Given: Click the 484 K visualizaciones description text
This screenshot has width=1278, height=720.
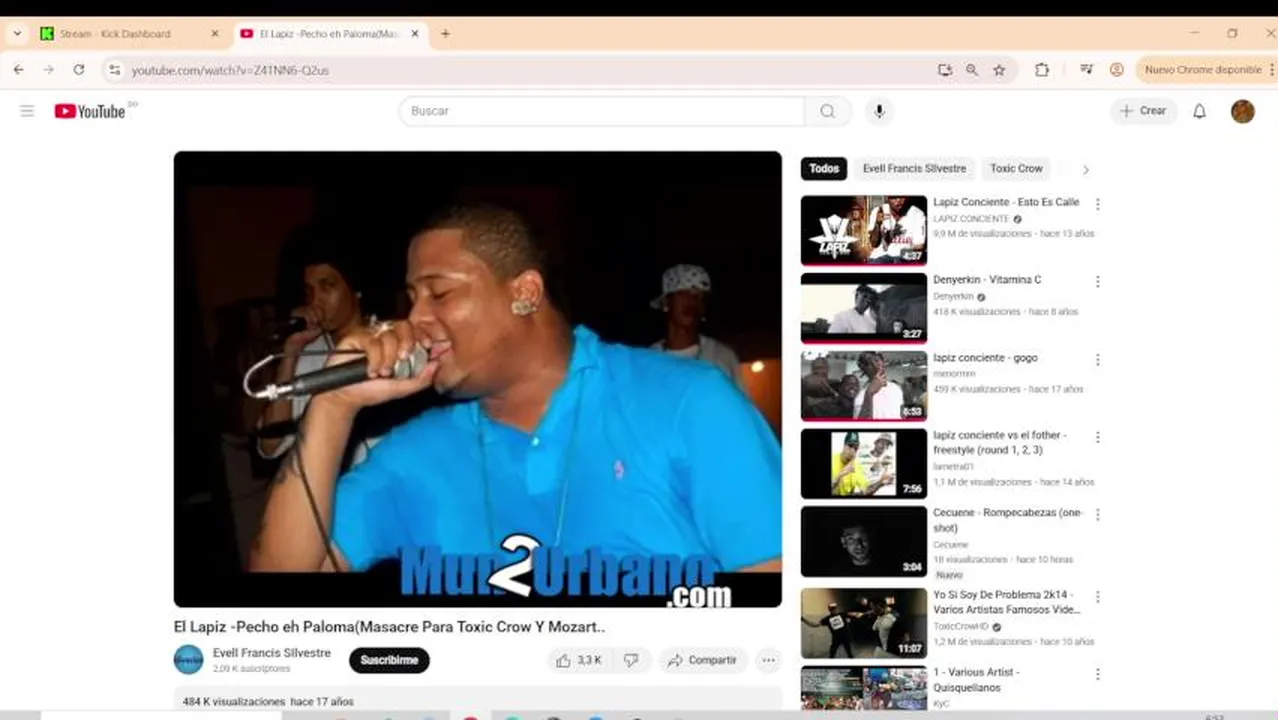Looking at the screenshot, I should point(268,702).
